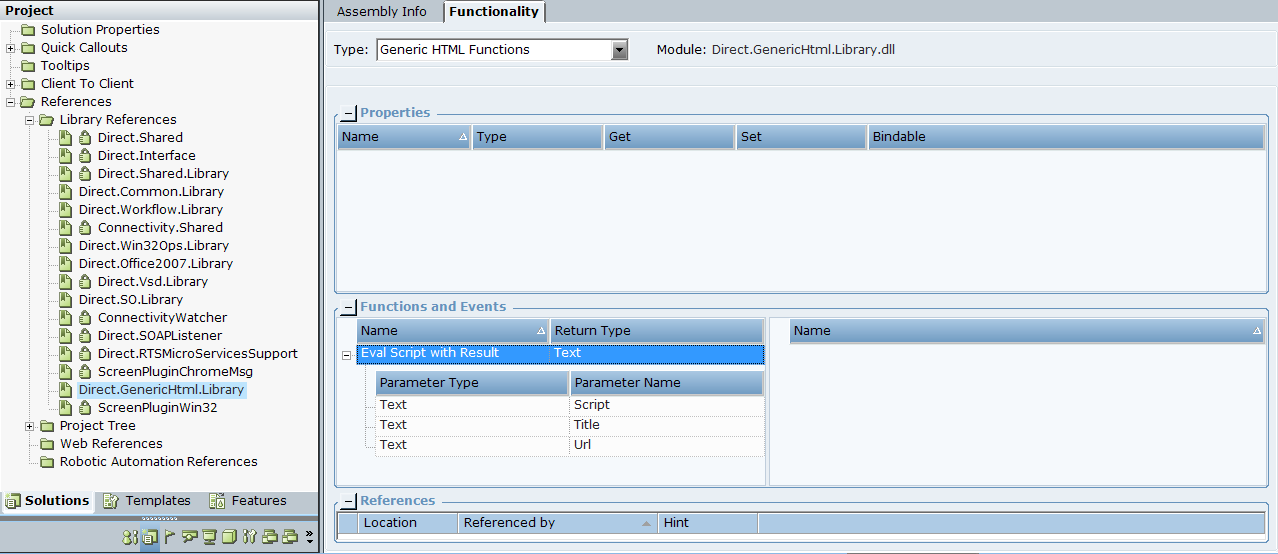Click the wrench tools icon in bottom toolbar
Viewport: 1278px width, 554px height.
pos(250,537)
